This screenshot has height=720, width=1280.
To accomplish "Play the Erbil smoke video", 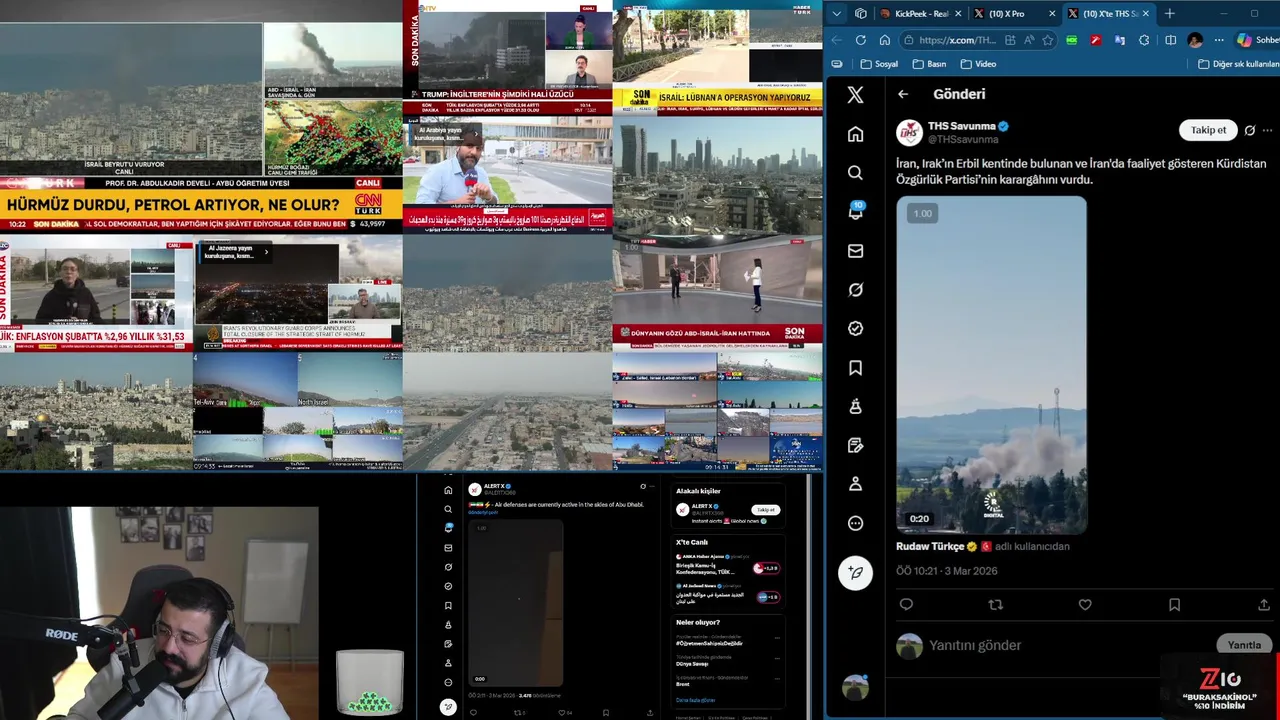I will point(991,365).
